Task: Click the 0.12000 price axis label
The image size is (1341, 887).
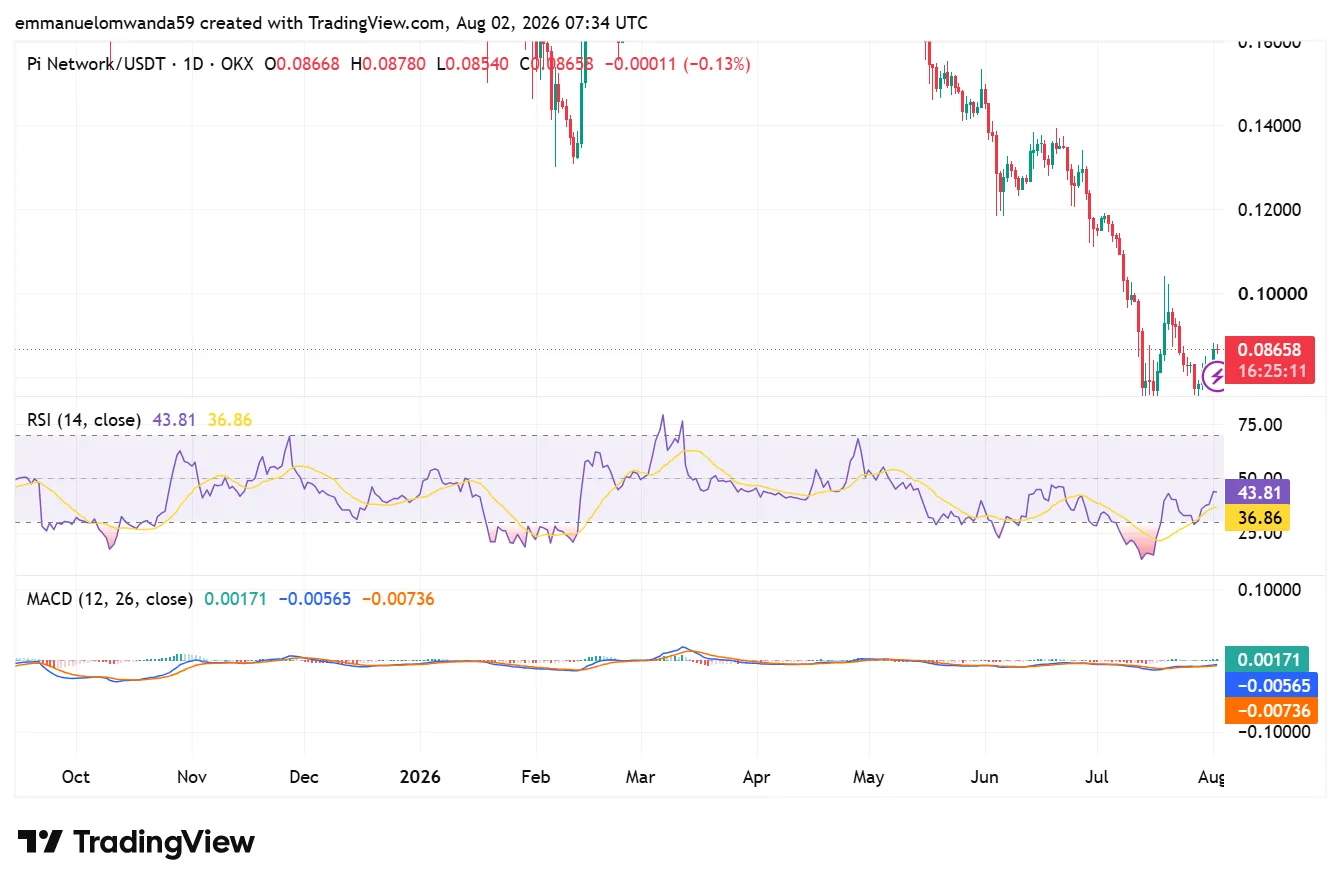Action: [x=1268, y=210]
